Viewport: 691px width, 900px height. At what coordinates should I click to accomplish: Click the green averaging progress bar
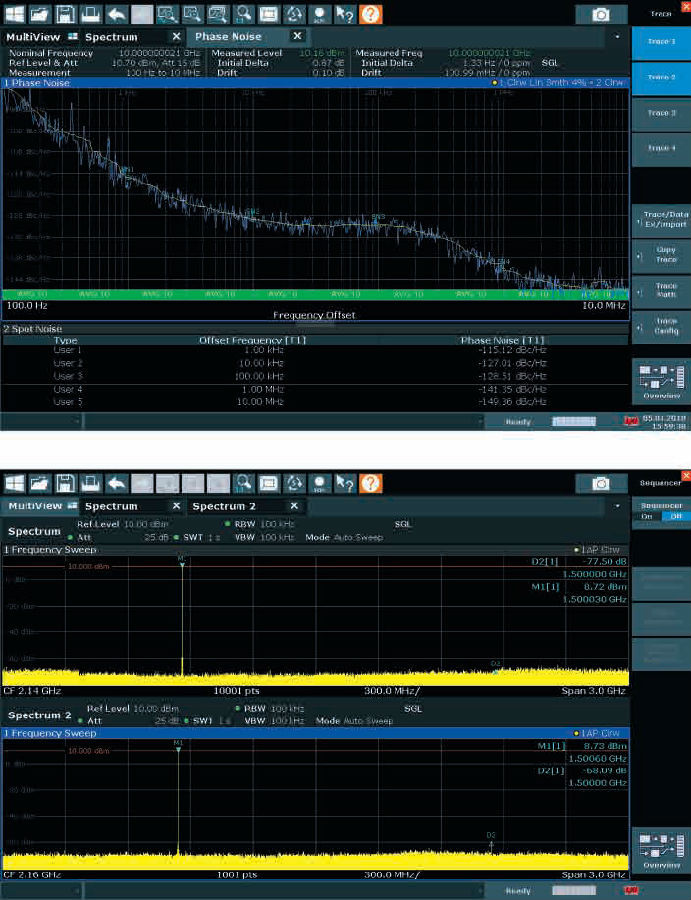[316, 294]
